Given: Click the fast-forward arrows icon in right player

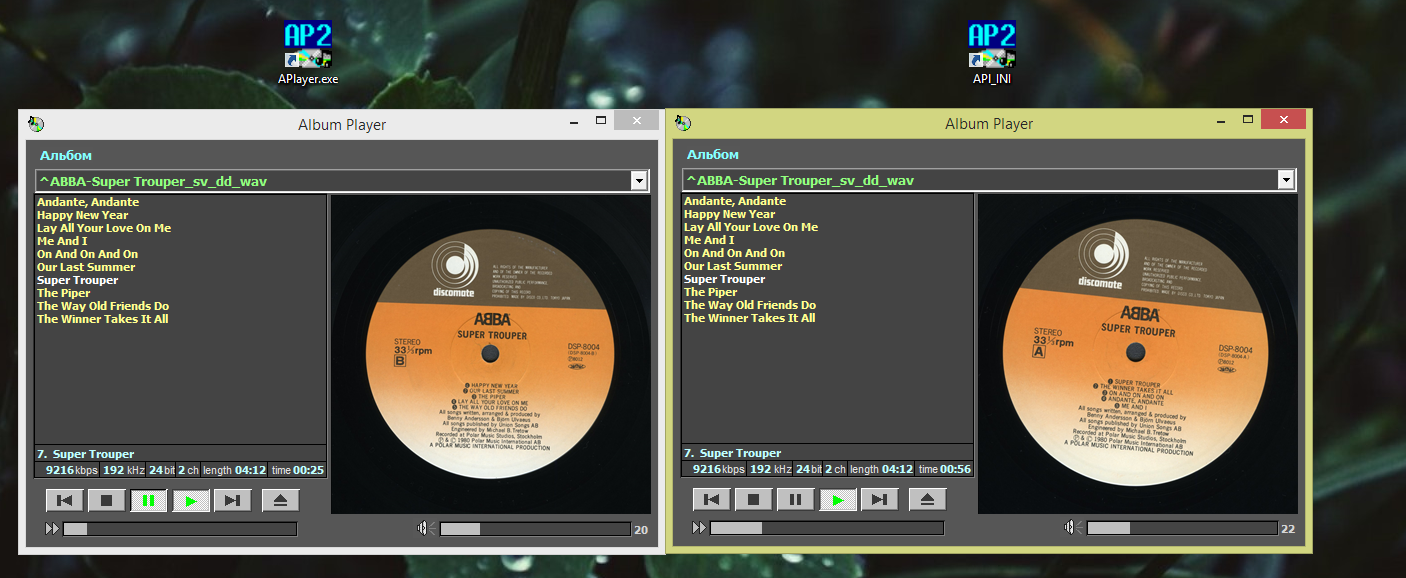Looking at the screenshot, I should point(698,528).
